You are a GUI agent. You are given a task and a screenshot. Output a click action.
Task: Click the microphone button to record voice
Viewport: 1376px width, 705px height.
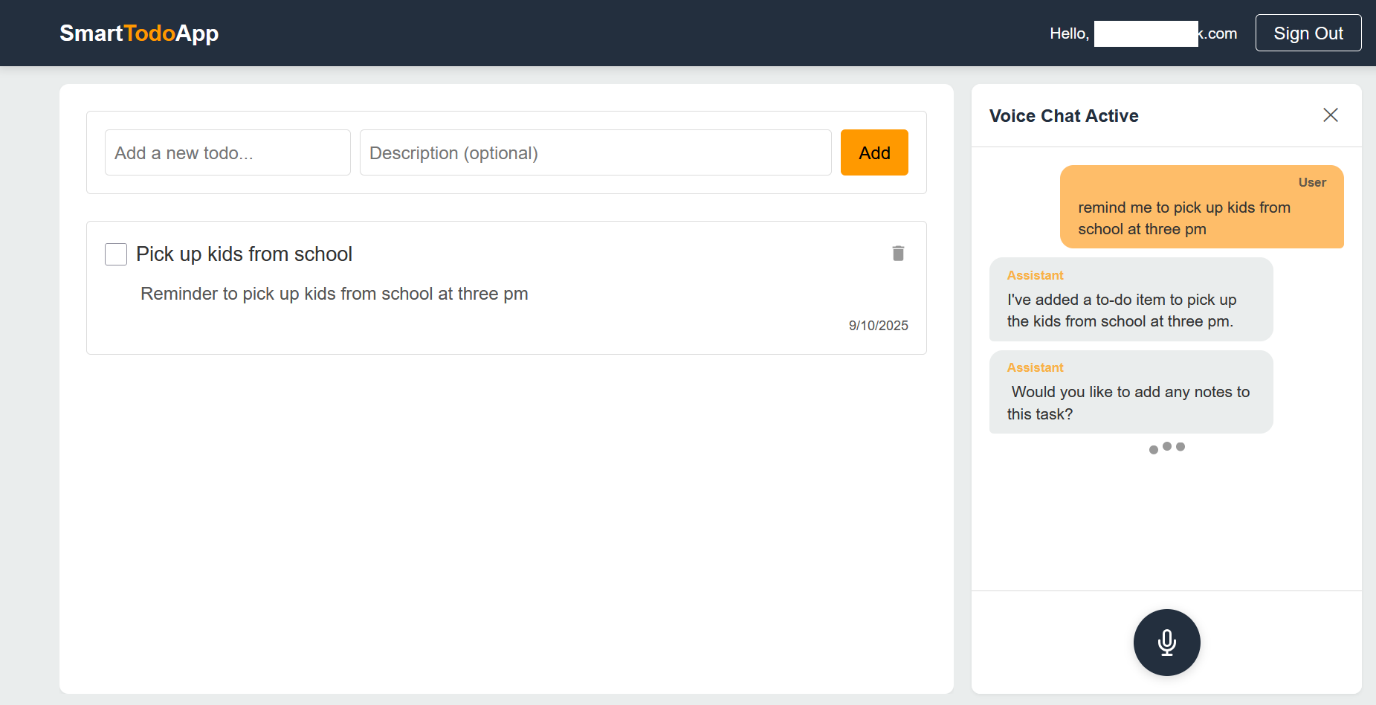tap(1166, 642)
